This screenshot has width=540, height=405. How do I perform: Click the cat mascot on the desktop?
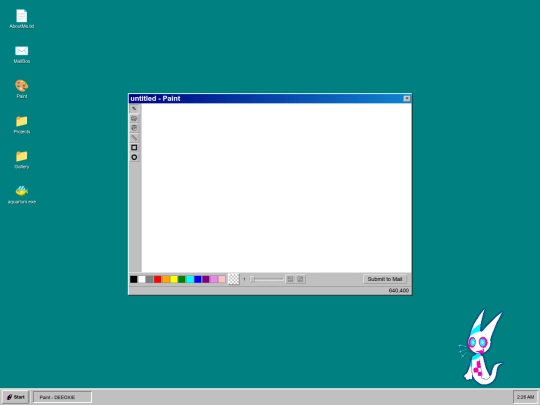(482, 347)
